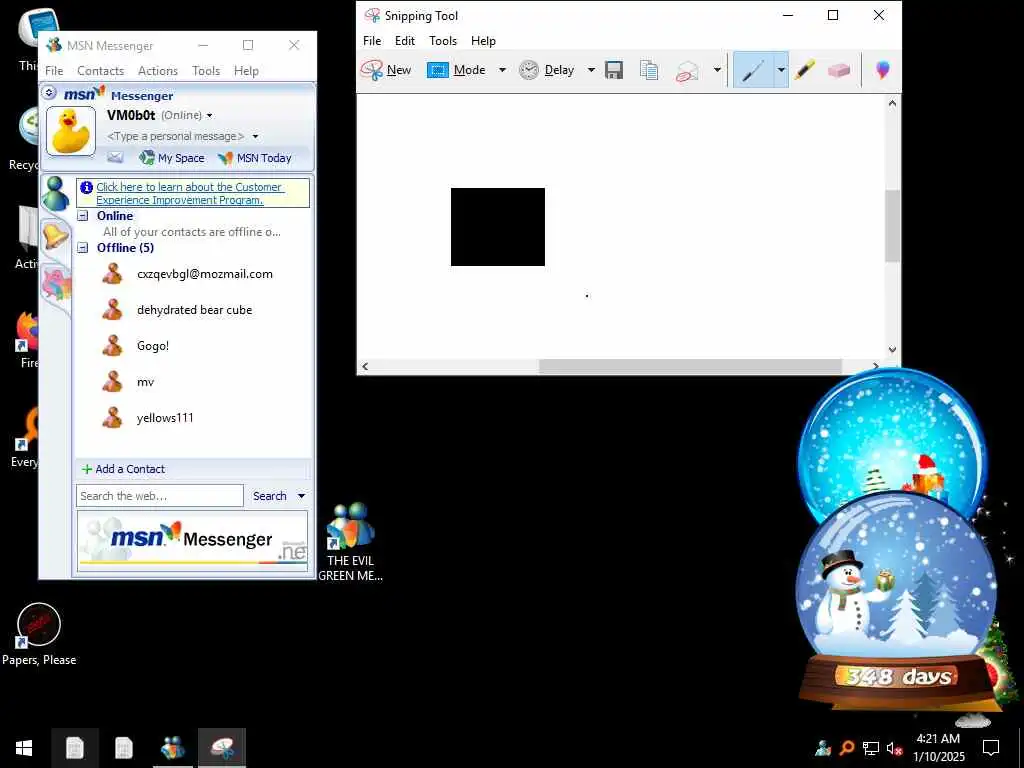Screen dimensions: 1024x768
Task: Click the Customer Experience Improvement Program link
Action: click(x=189, y=193)
